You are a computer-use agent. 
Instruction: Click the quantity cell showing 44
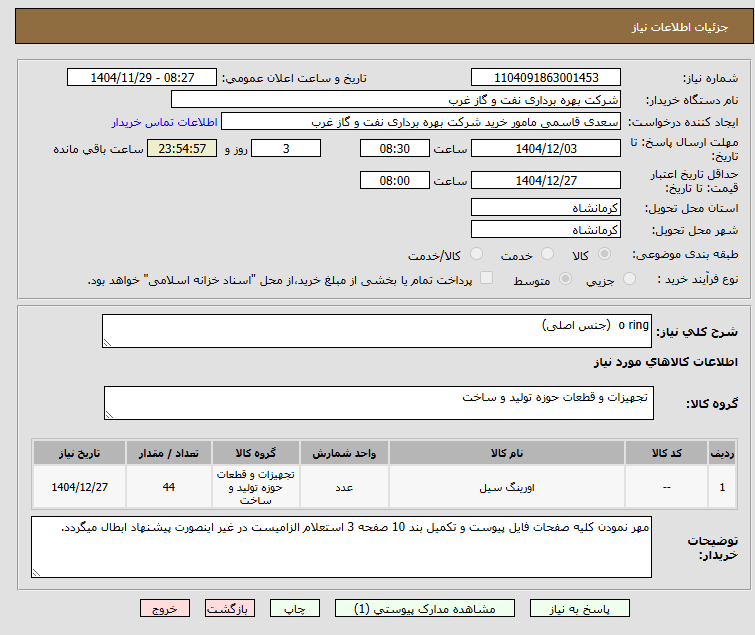coord(169,487)
